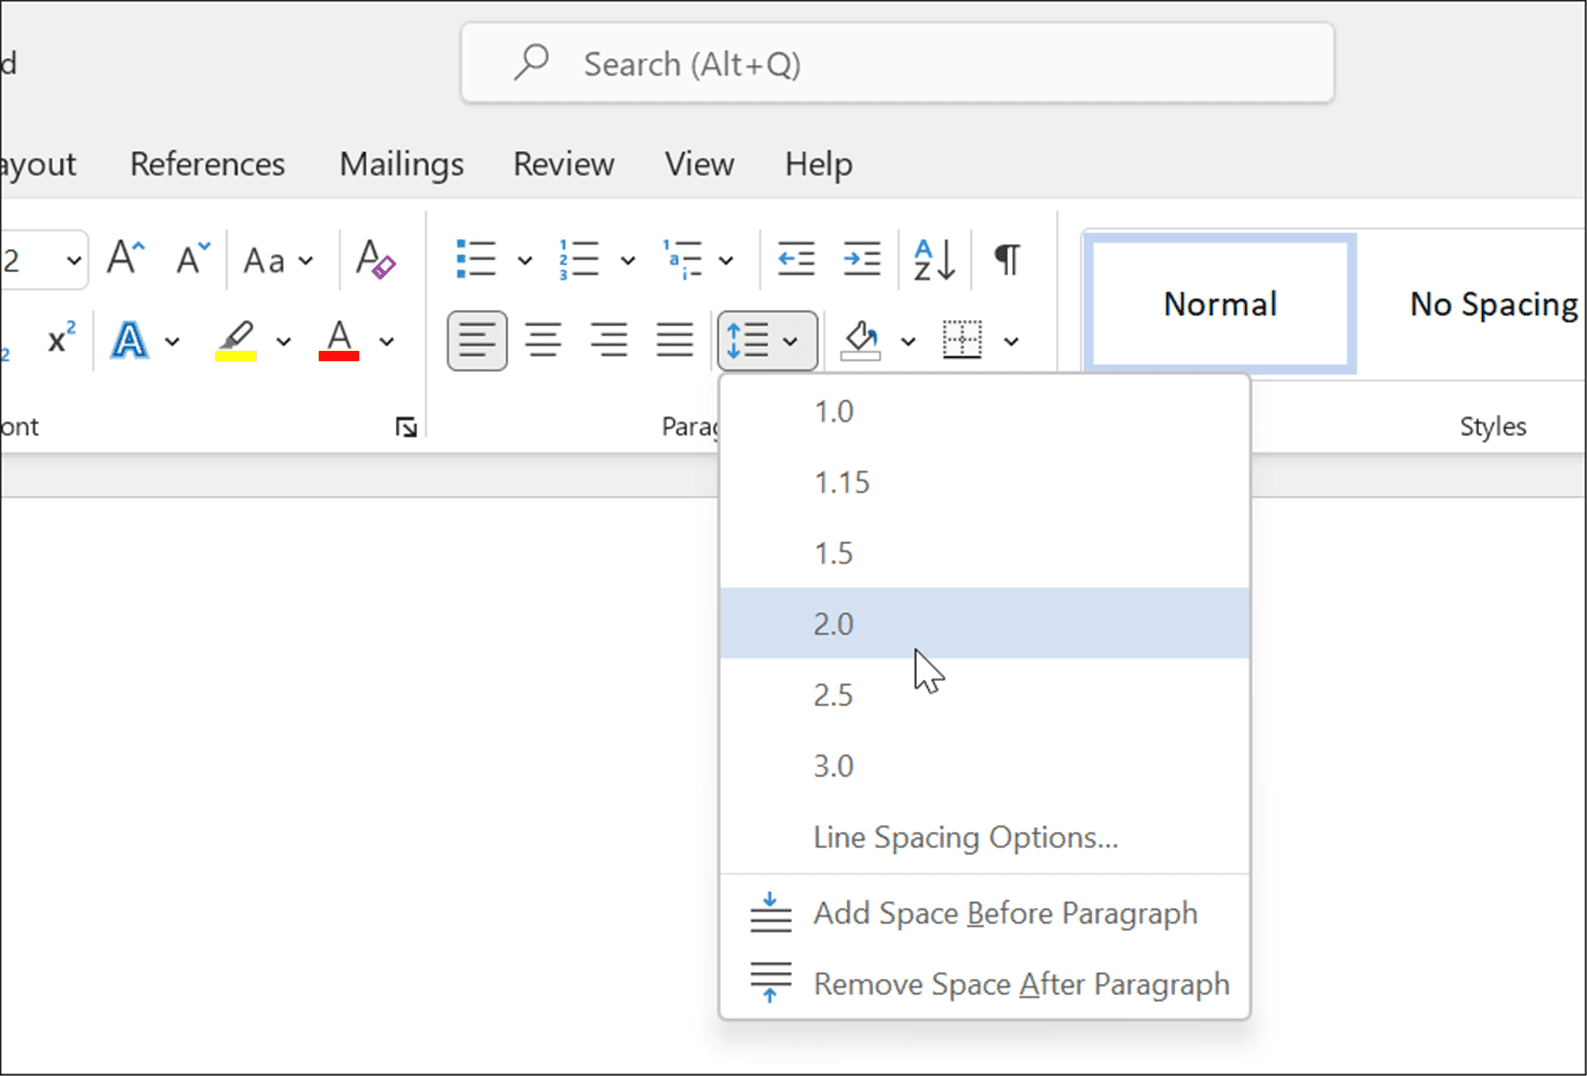This screenshot has width=1587, height=1076.
Task: Open the Help tab
Action: click(x=819, y=164)
